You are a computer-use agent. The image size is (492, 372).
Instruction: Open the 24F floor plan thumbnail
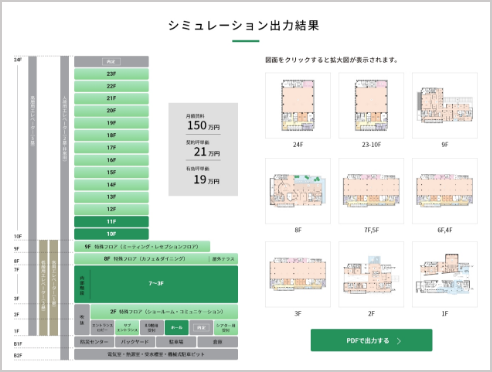pos(298,105)
